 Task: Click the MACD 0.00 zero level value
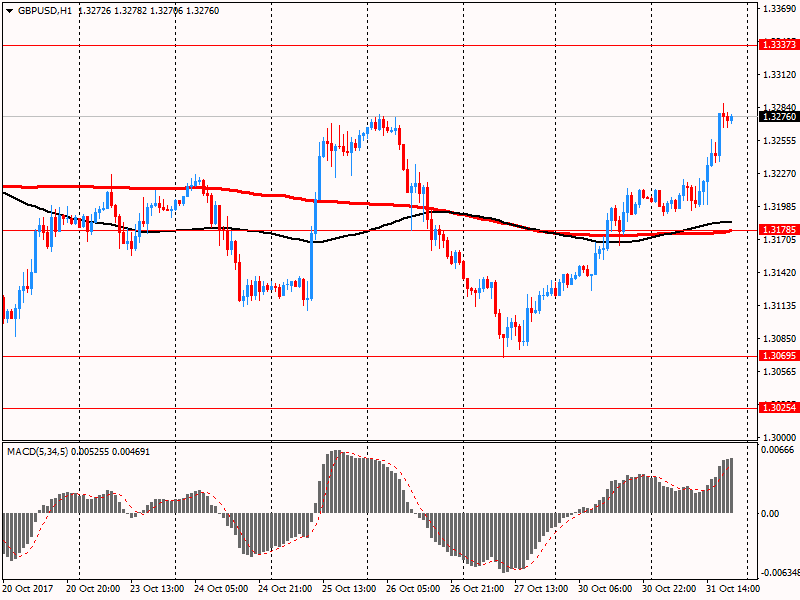[770, 514]
